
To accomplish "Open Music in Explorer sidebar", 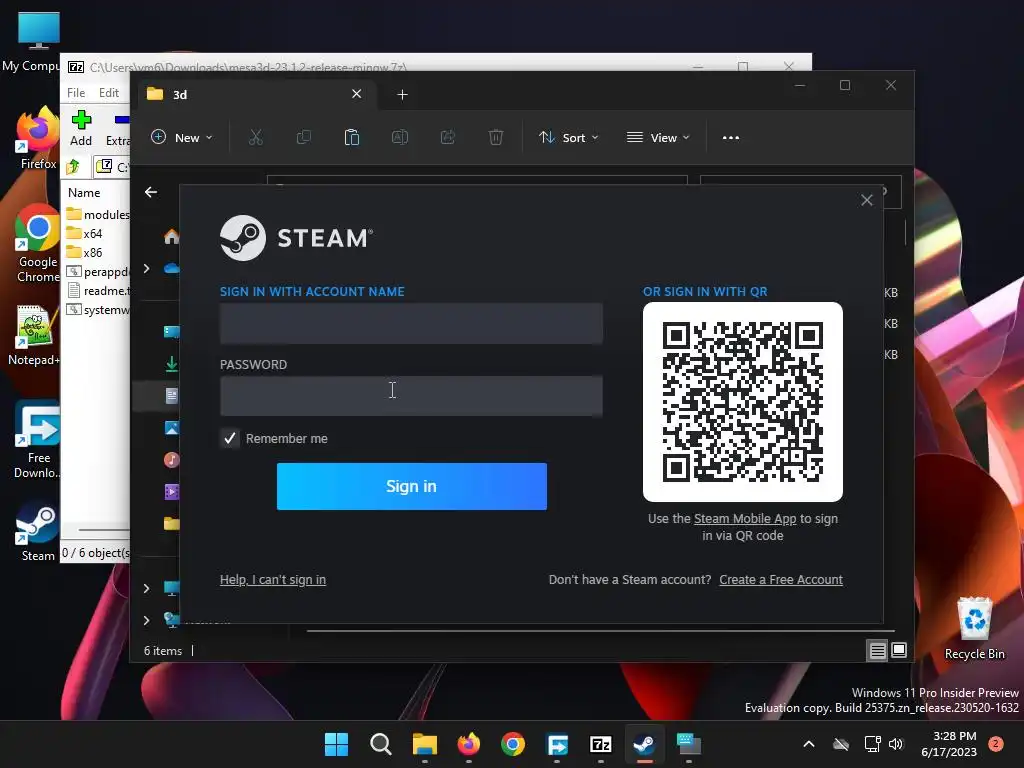I will coord(172,460).
